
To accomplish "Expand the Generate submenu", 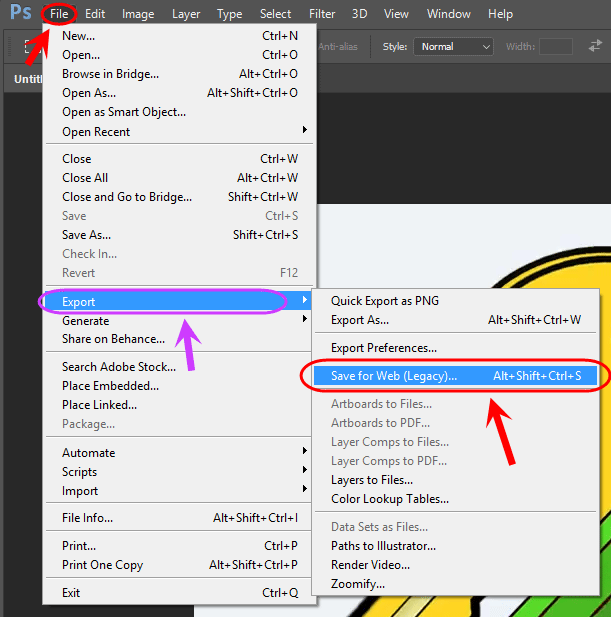I will [180, 321].
